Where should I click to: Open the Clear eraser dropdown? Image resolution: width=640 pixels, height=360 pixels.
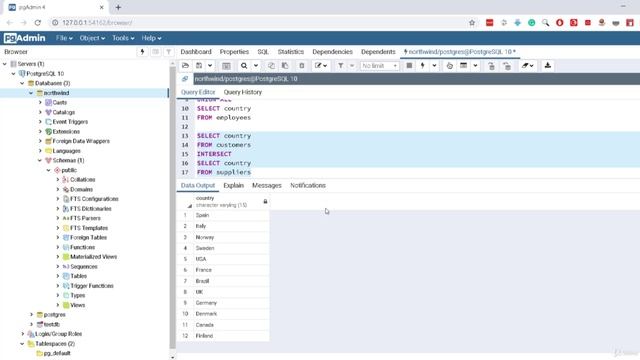point(527,66)
